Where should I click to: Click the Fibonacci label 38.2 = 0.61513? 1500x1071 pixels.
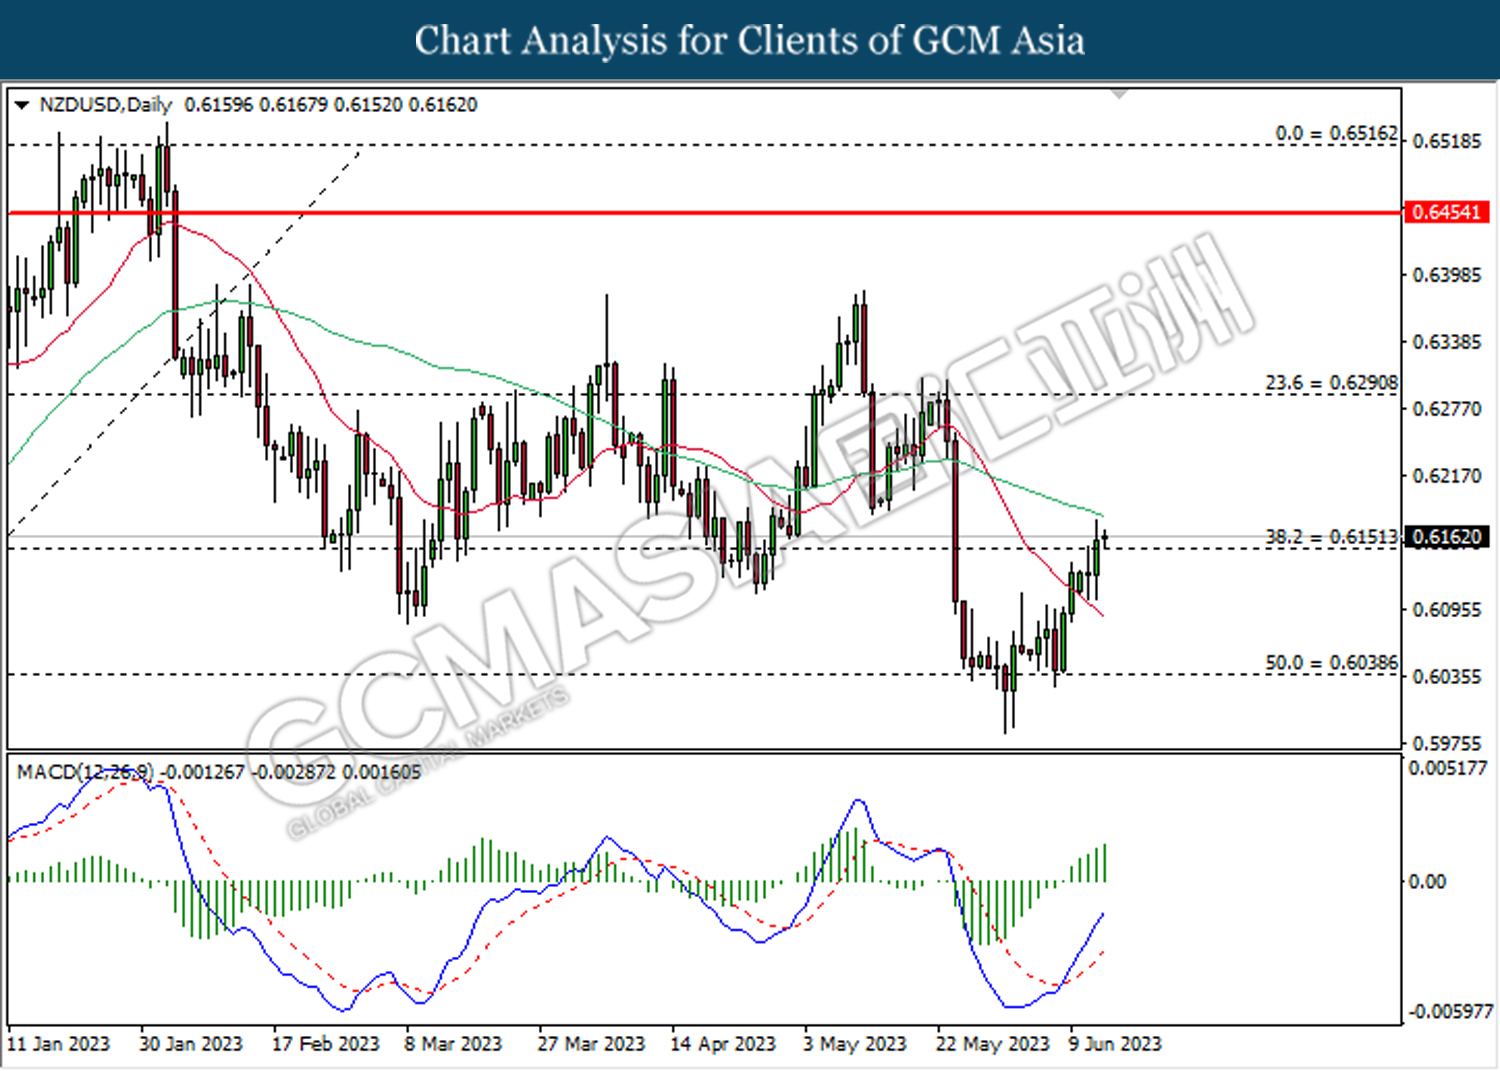[x=1332, y=537]
